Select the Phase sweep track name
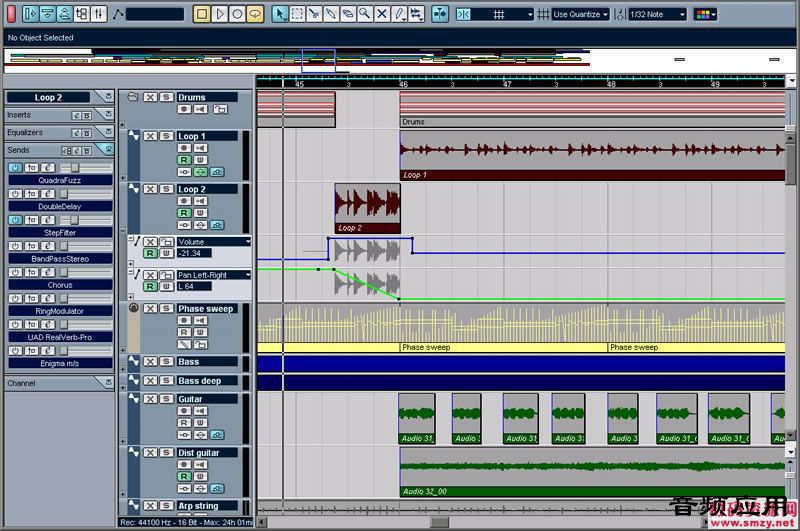This screenshot has width=800, height=531. [x=207, y=308]
